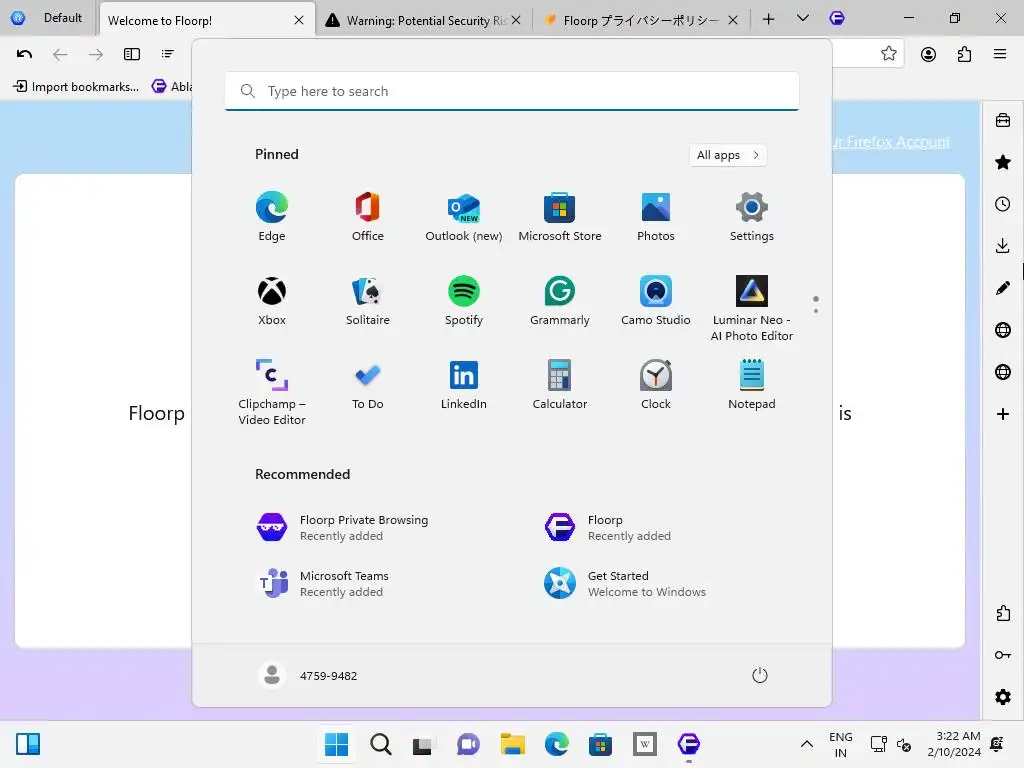1024x768 pixels.
Task: Click the Type here to search field
Action: tap(512, 91)
